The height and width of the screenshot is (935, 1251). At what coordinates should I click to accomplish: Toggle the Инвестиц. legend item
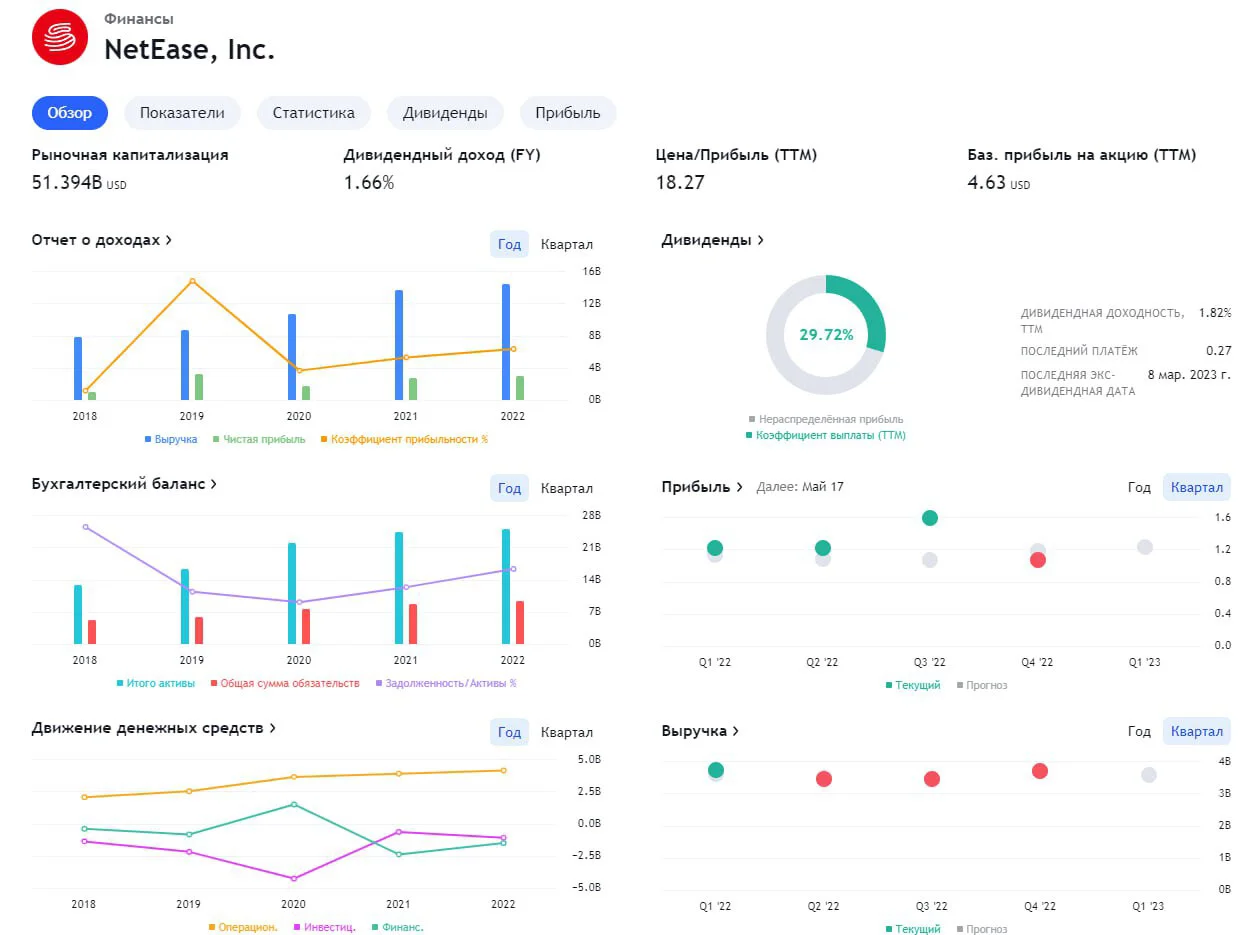click(x=325, y=927)
